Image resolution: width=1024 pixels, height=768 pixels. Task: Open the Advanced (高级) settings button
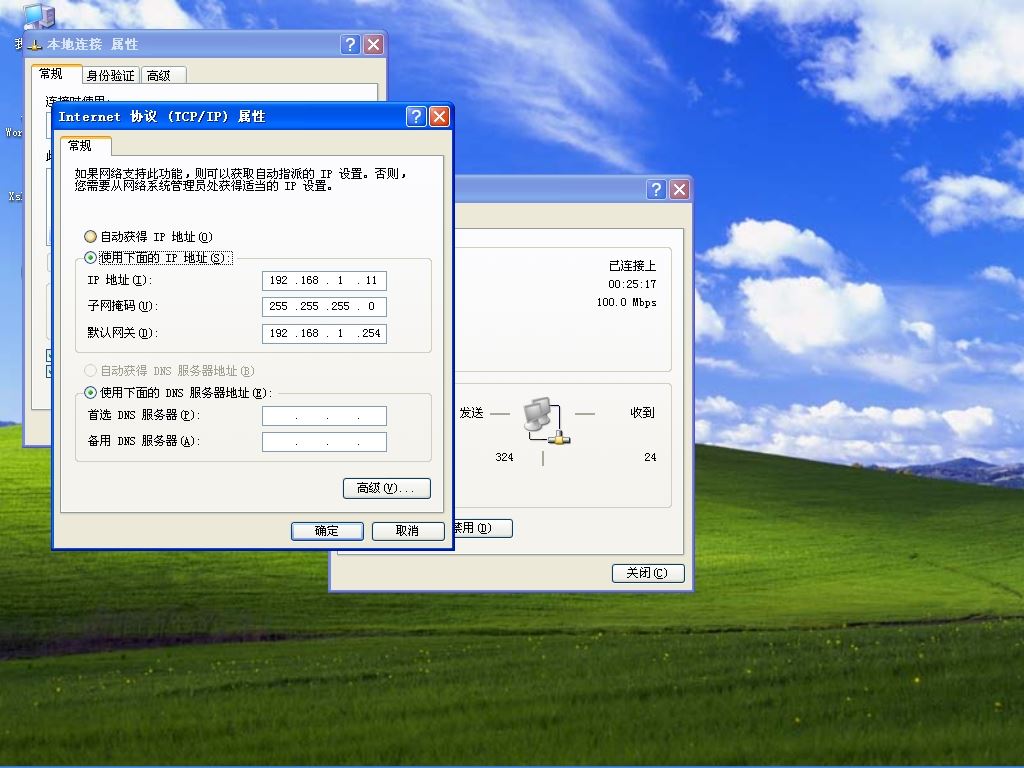click(387, 488)
